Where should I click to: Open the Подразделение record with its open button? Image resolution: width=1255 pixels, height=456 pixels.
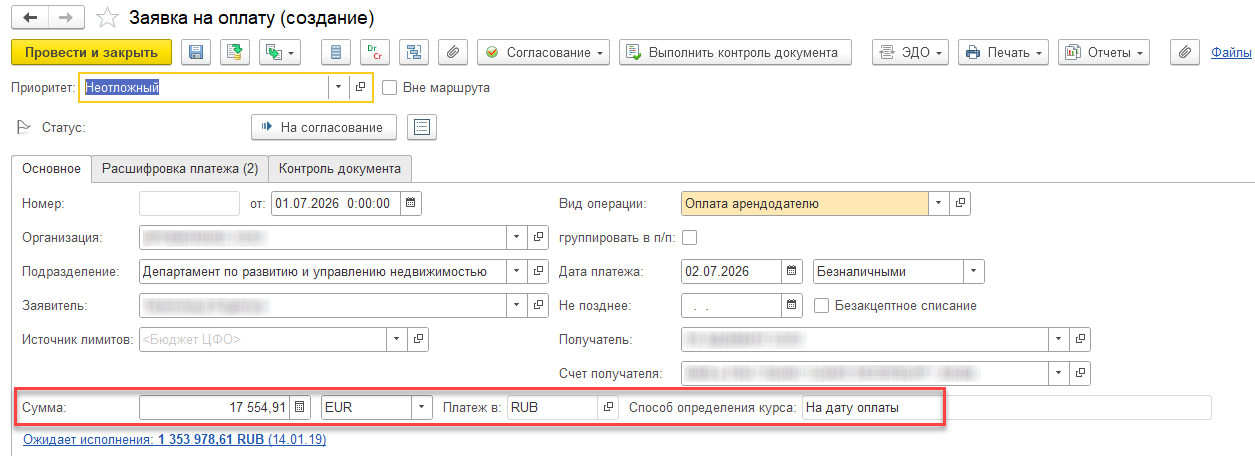(x=539, y=271)
